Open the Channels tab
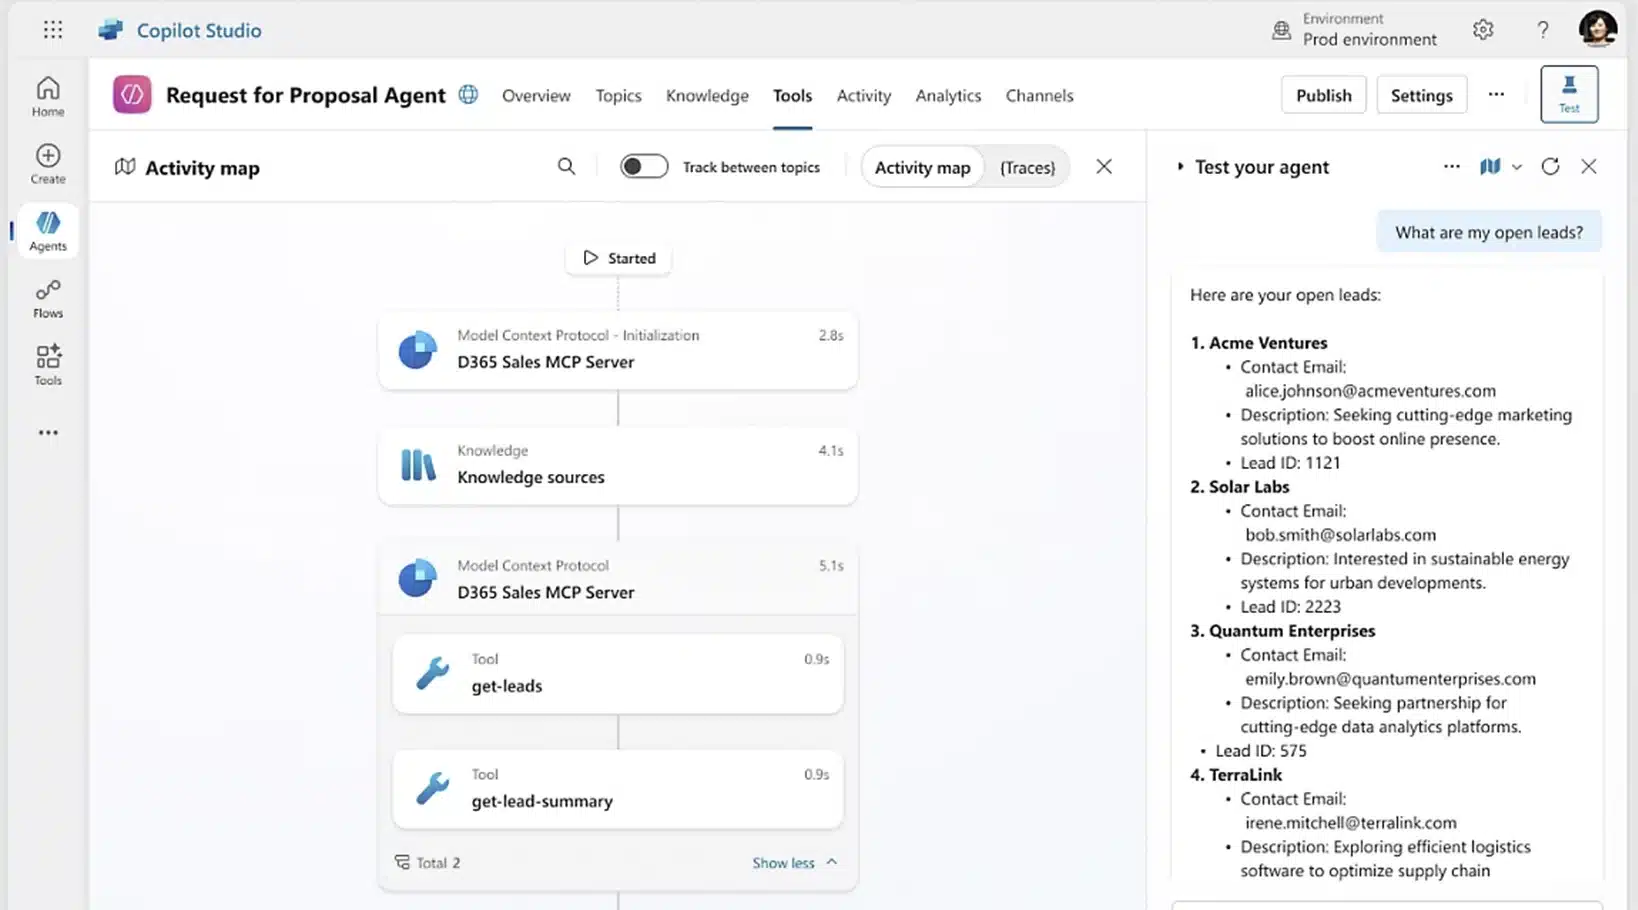The image size is (1638, 910). [x=1039, y=95]
